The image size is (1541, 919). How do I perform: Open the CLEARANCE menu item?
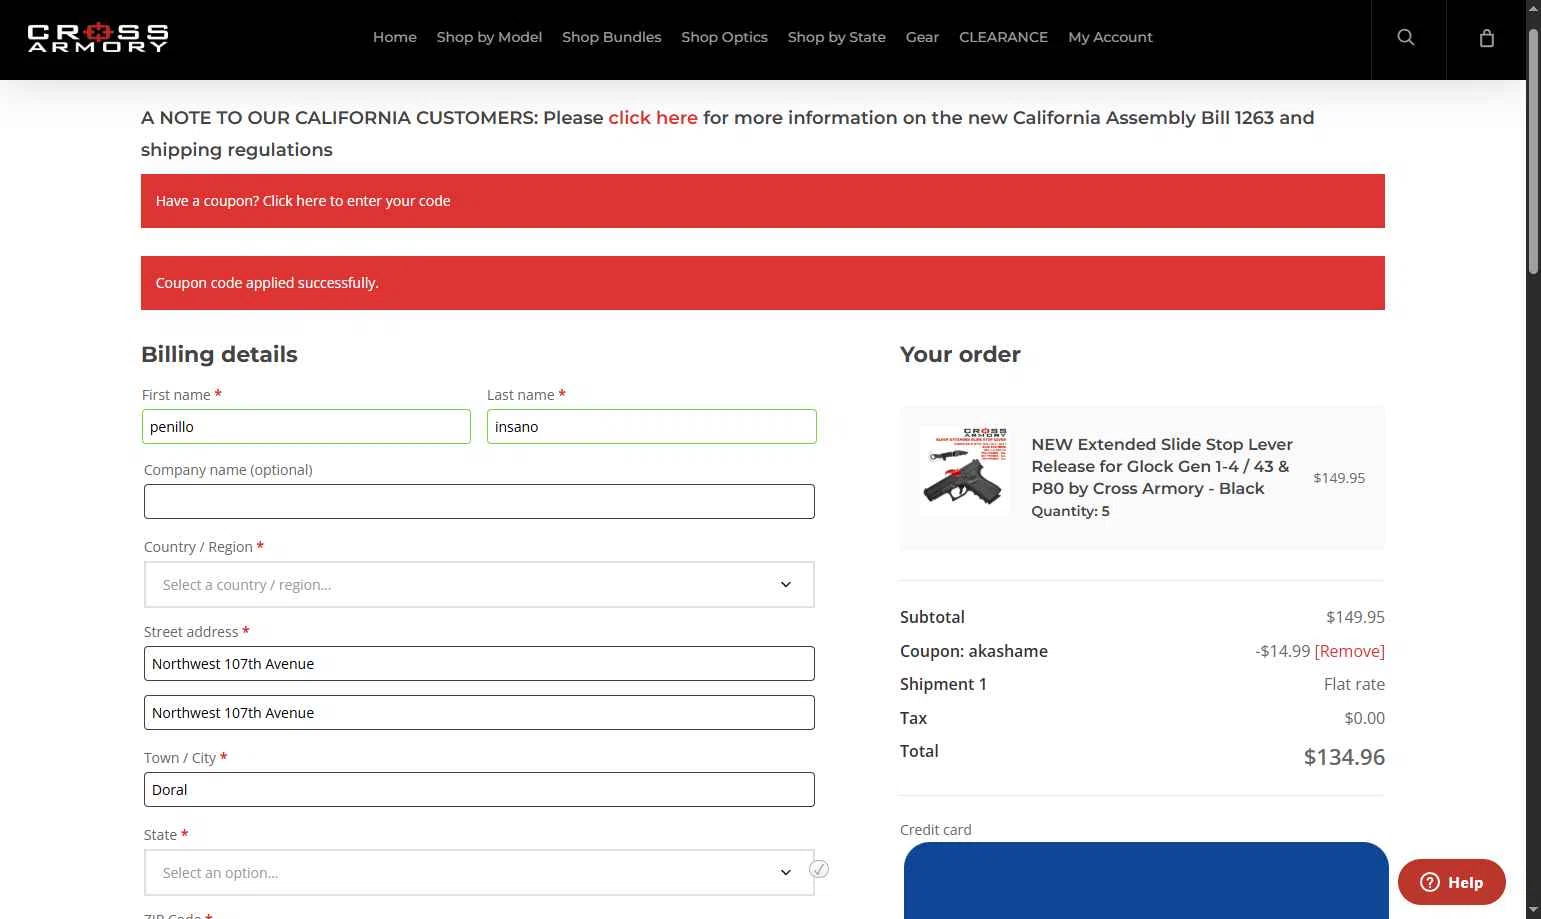[1003, 37]
